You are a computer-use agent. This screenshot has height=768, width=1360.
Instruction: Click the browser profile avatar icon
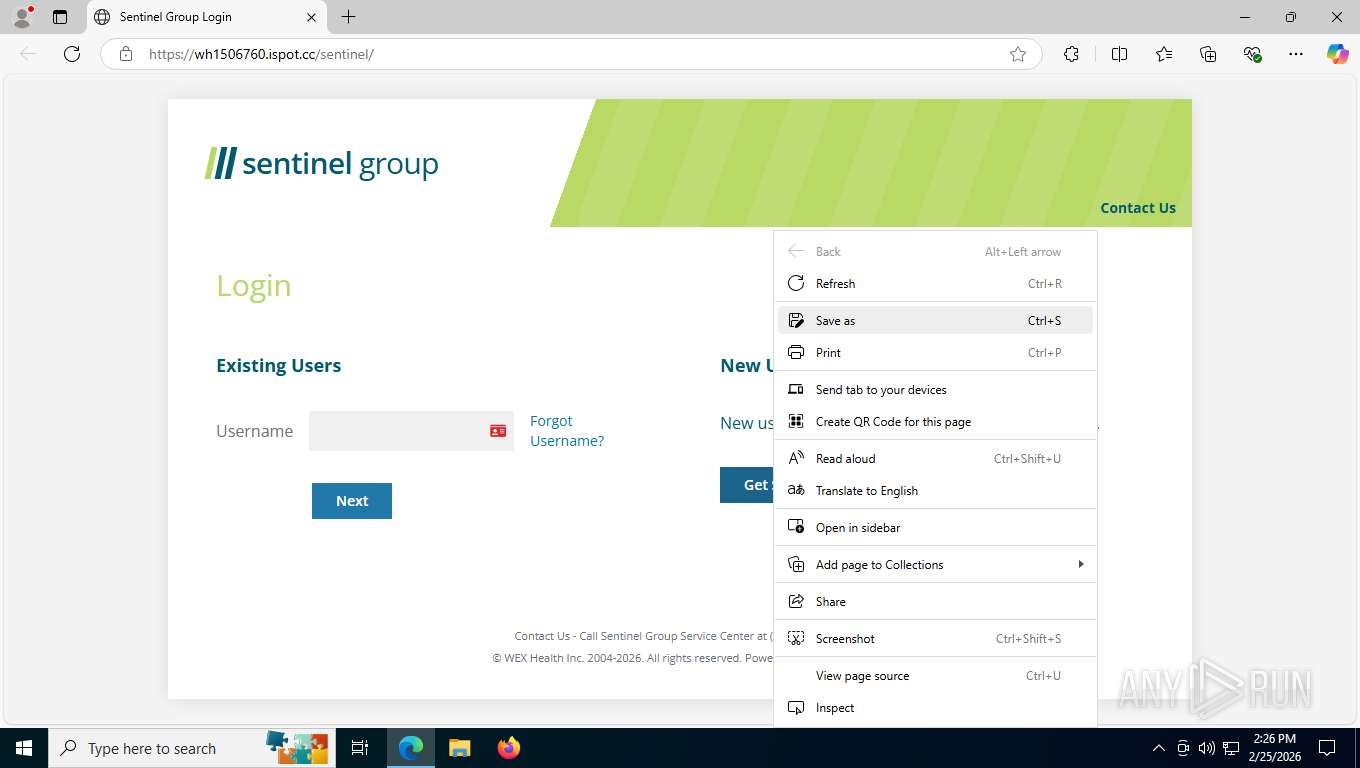click(22, 17)
